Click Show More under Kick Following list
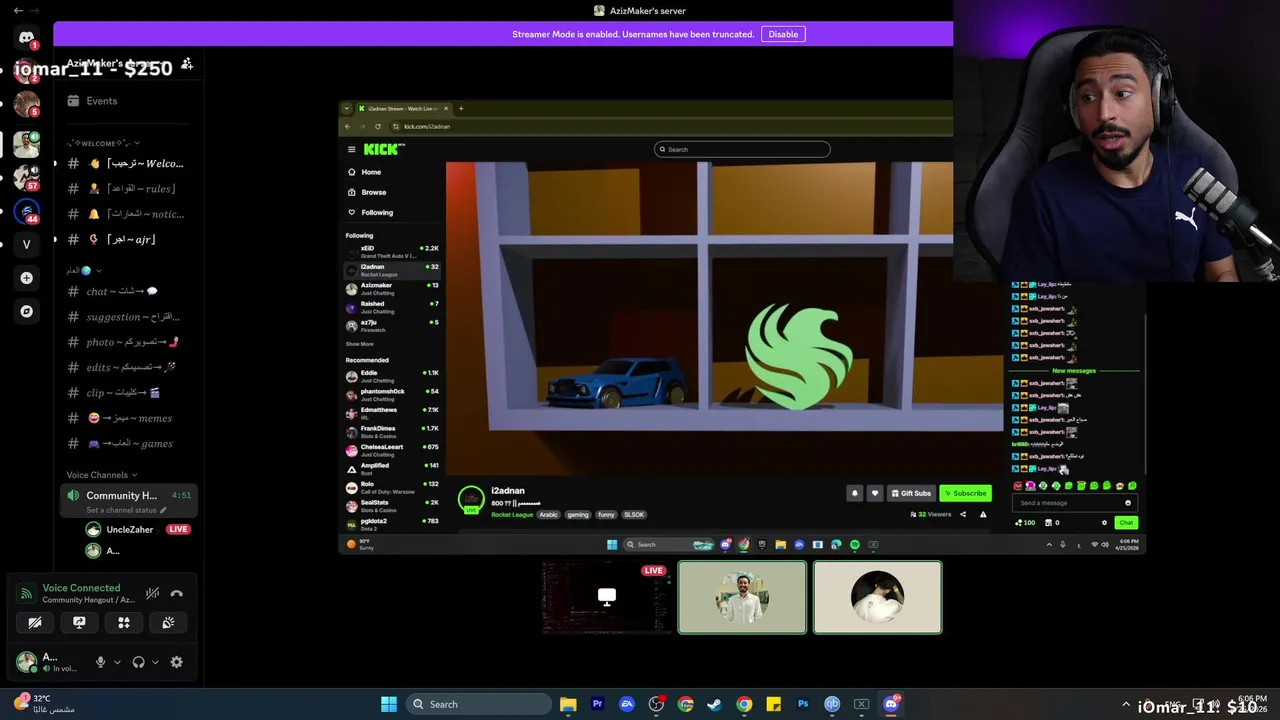The width and height of the screenshot is (1280, 720). tap(359, 344)
